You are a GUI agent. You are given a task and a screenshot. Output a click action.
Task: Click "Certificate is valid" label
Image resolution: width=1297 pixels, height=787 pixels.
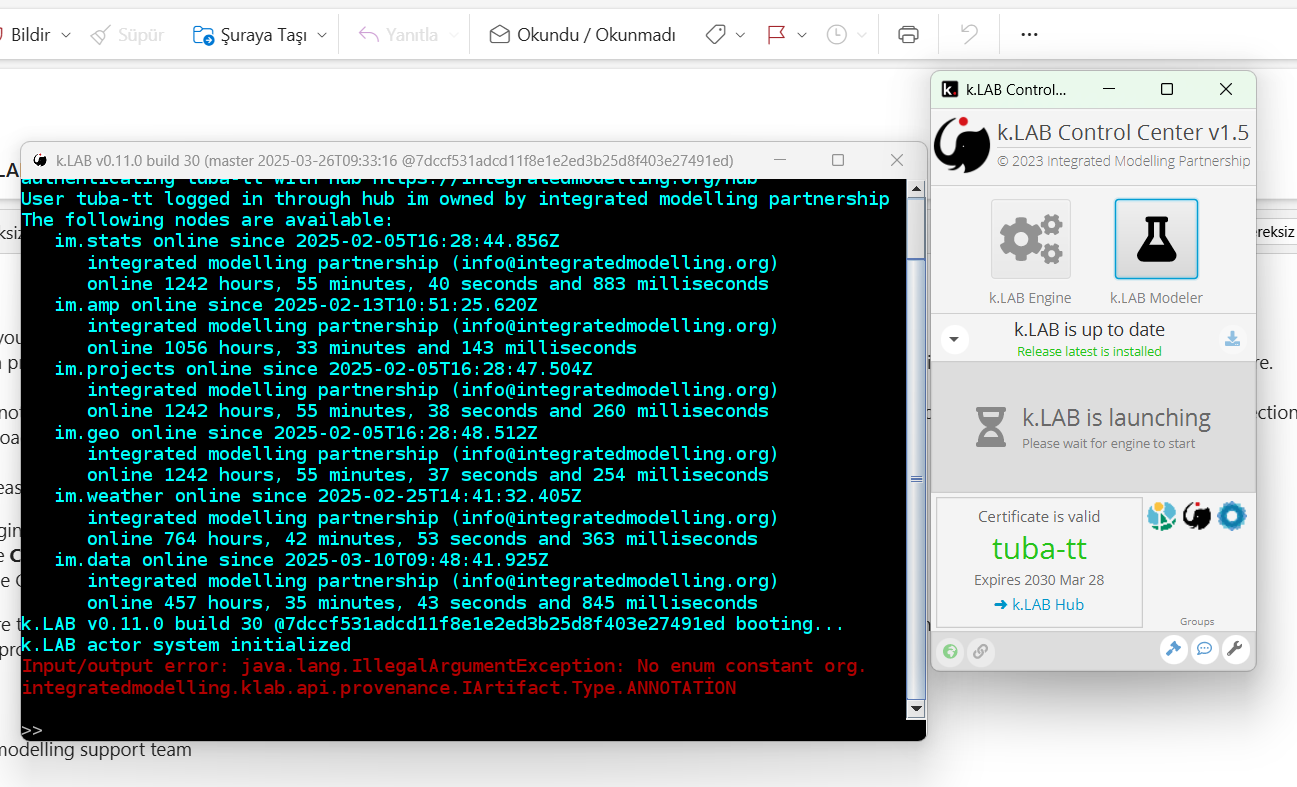1039,517
